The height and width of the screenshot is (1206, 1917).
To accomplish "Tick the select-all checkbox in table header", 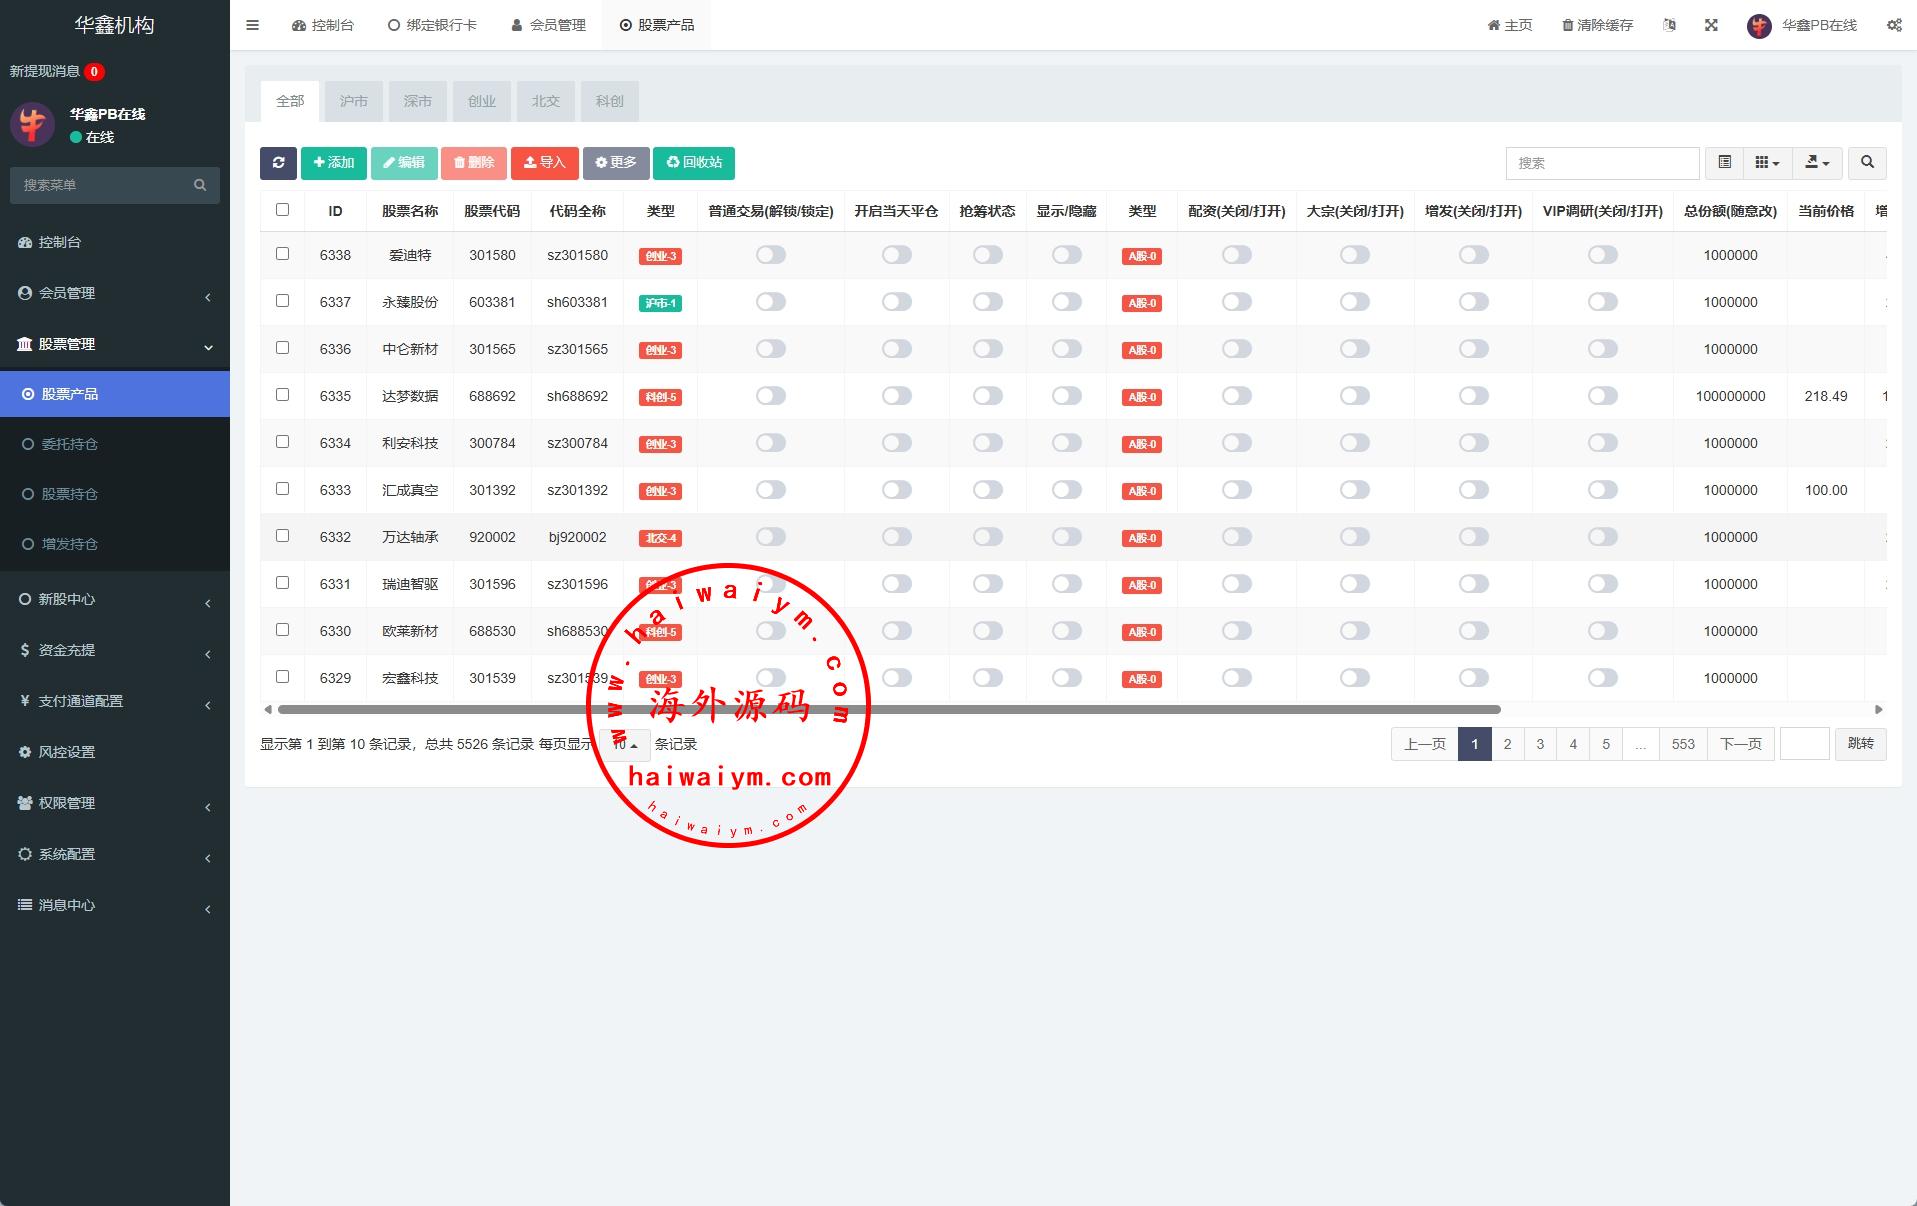I will pyautogui.click(x=282, y=210).
